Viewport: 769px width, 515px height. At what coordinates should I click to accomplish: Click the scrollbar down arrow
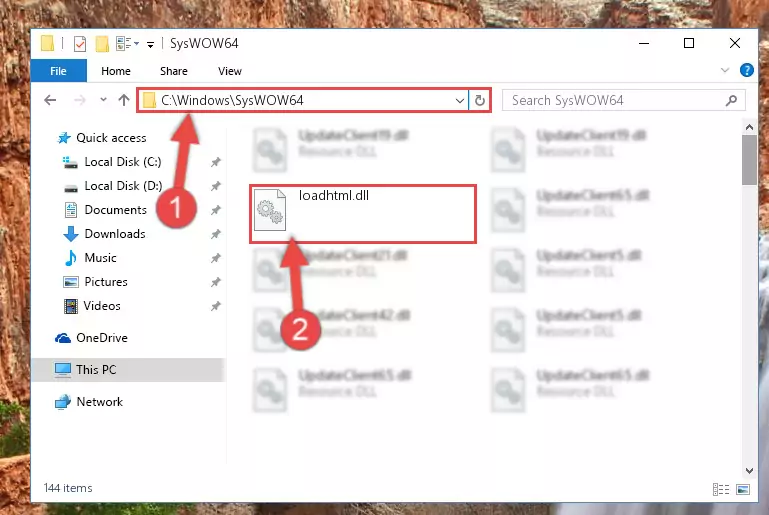coord(749,471)
